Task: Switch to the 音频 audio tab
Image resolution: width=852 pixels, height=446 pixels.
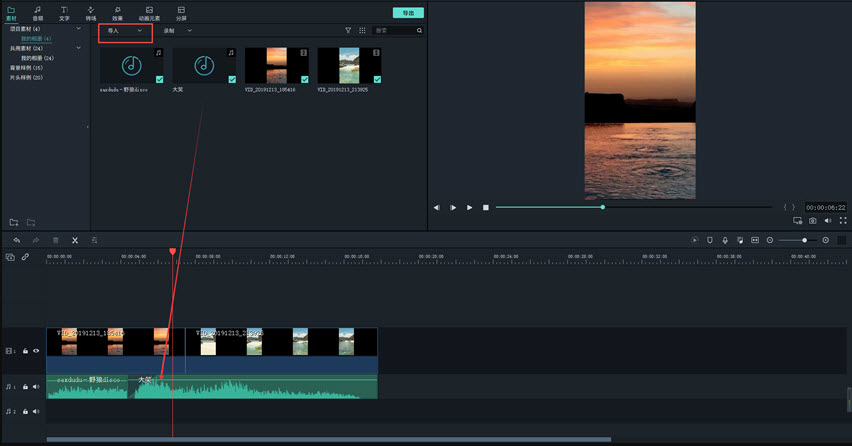Action: [37, 13]
